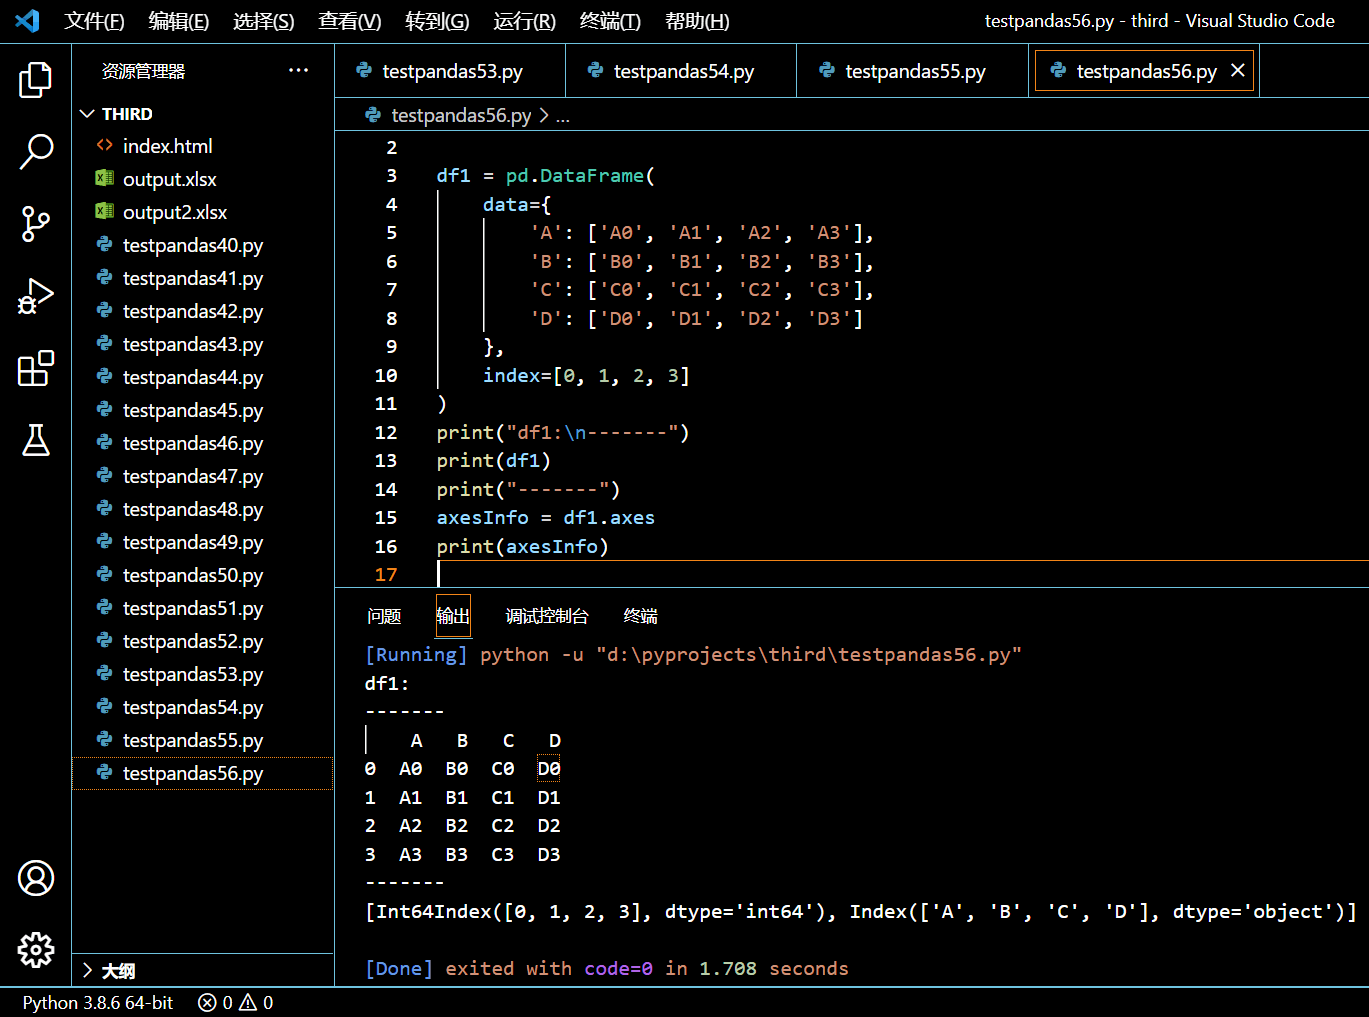This screenshot has height=1017, width=1369.
Task: Open the 查看(V) menu
Action: tap(350, 21)
